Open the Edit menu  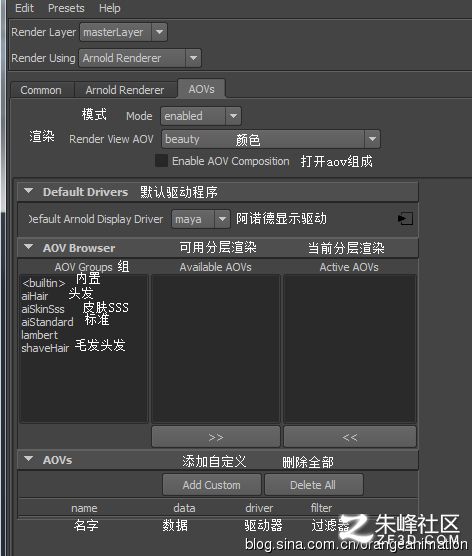pyautogui.click(x=24, y=8)
